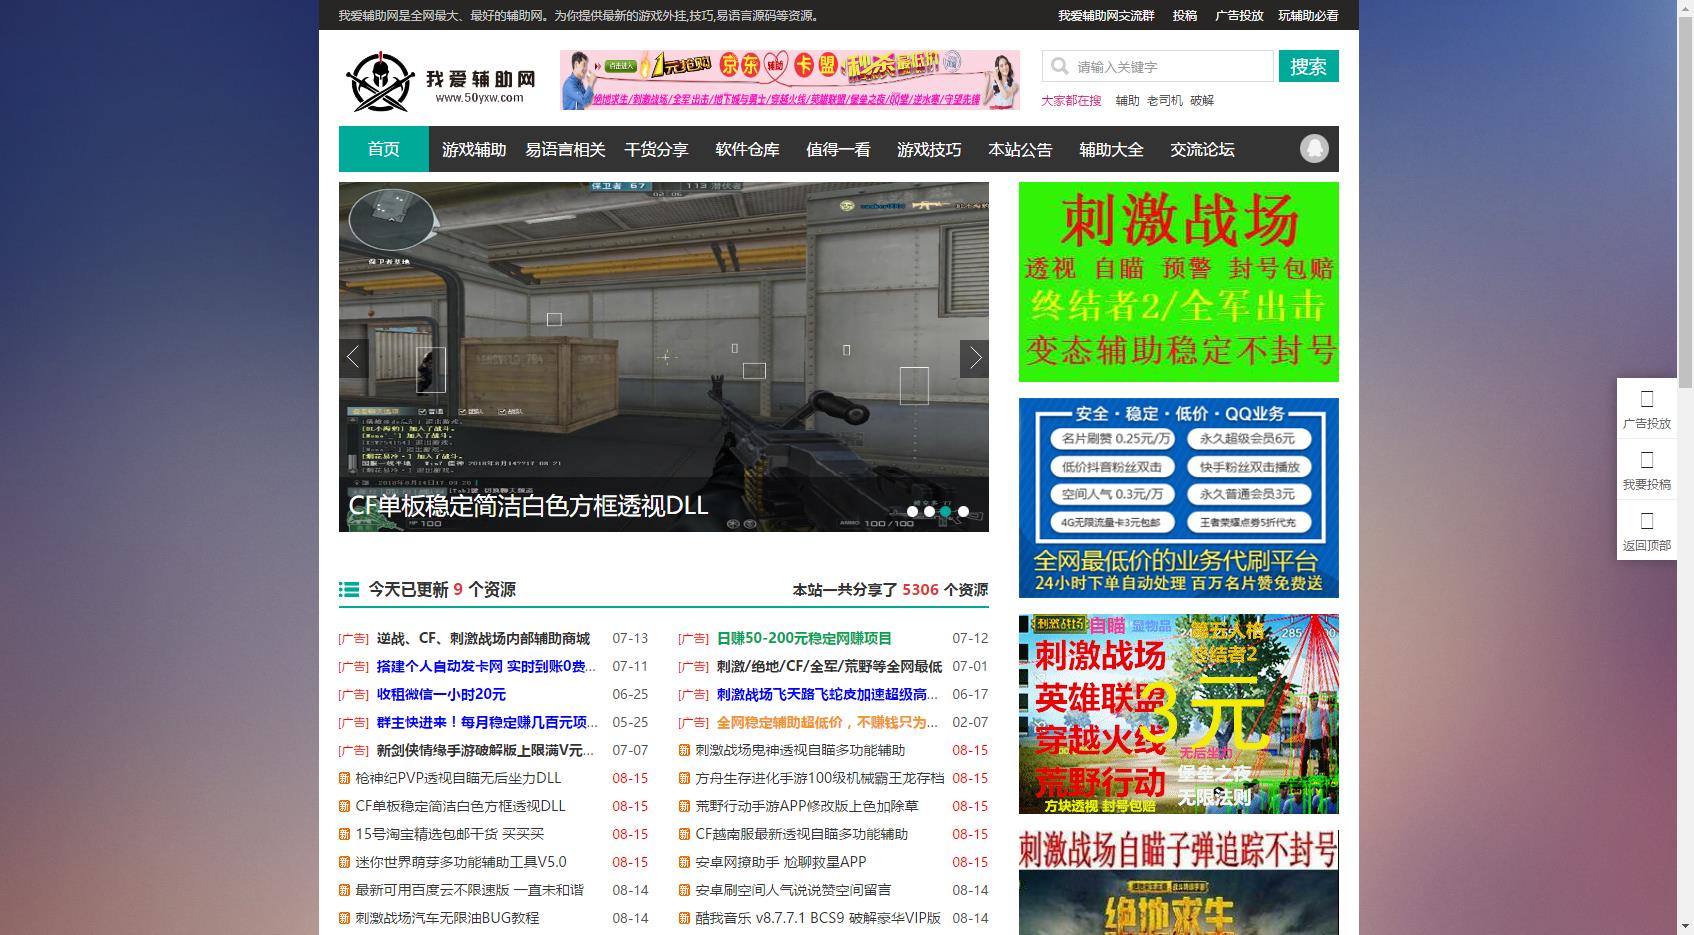Open 刺激战场汽车无限油BUG教程 link
Viewport: 1694px width, 935px height.
[447, 918]
